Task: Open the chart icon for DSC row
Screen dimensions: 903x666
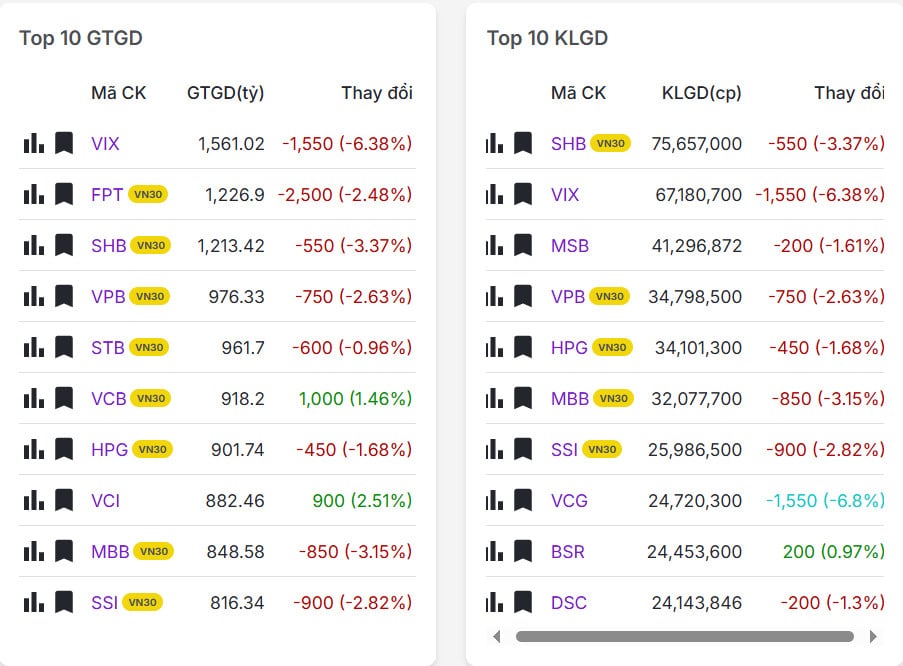Action: [x=494, y=602]
